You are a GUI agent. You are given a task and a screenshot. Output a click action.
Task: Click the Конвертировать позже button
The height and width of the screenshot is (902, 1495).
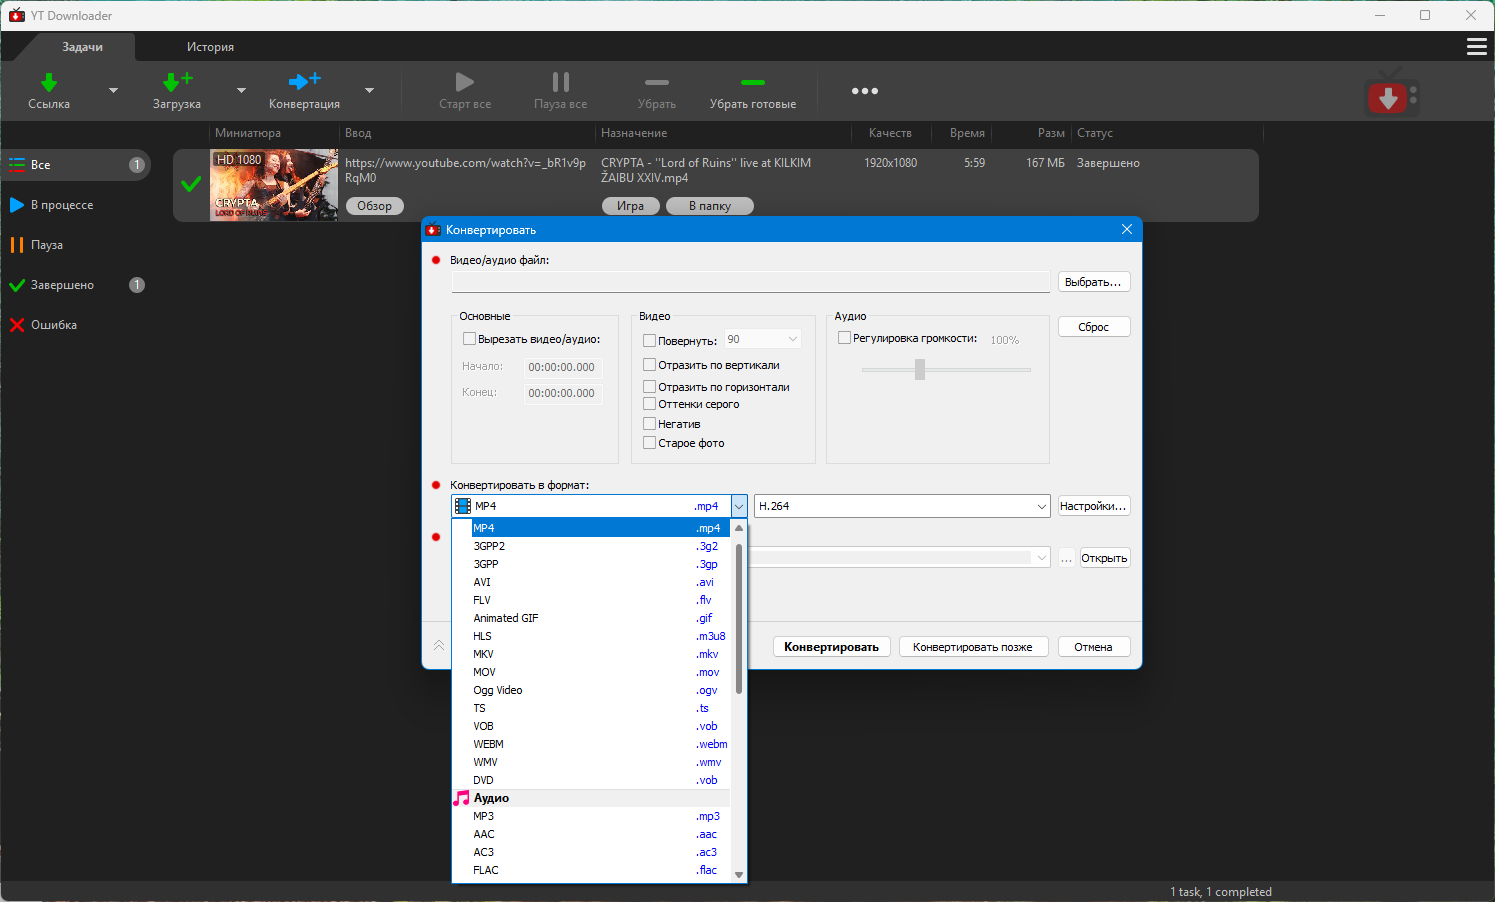972,647
